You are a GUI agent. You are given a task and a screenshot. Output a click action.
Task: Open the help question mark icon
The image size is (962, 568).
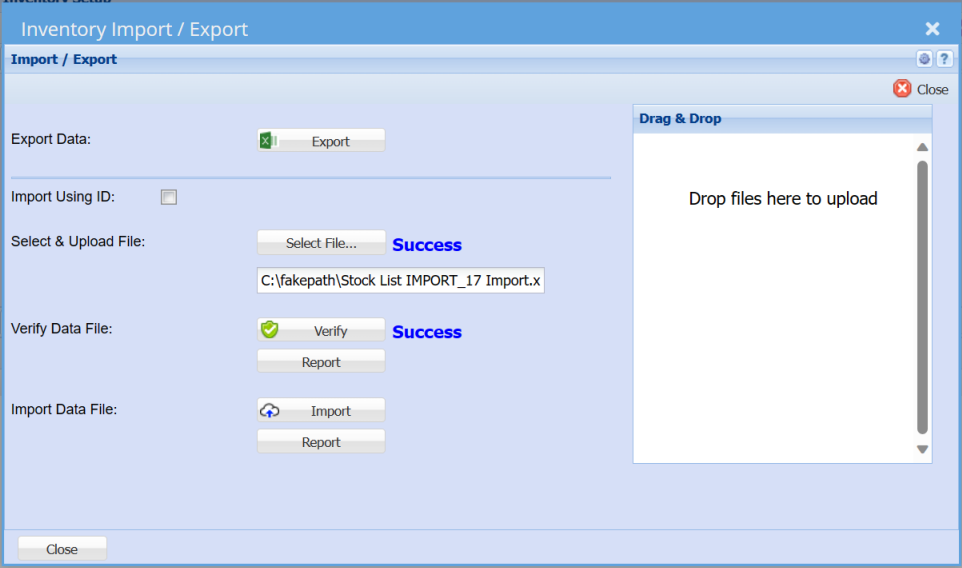pyautogui.click(x=944, y=59)
